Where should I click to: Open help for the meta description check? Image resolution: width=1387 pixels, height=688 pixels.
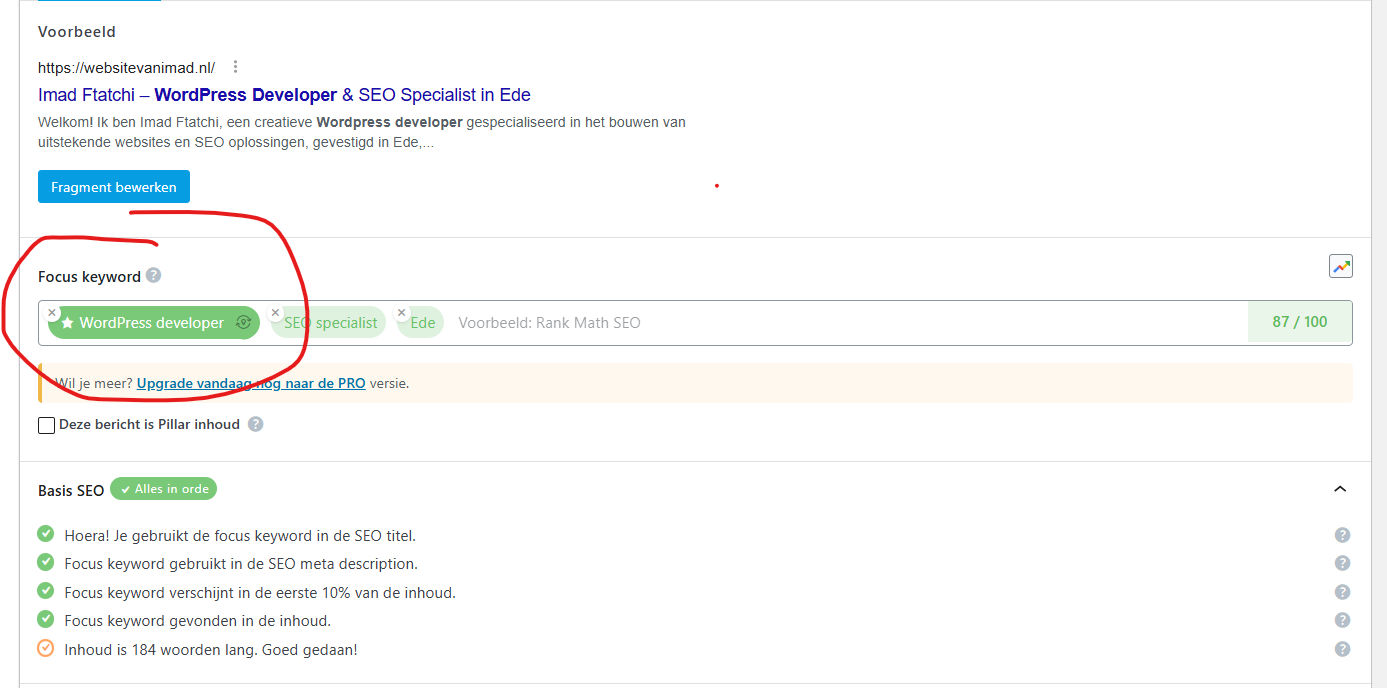click(x=1342, y=563)
